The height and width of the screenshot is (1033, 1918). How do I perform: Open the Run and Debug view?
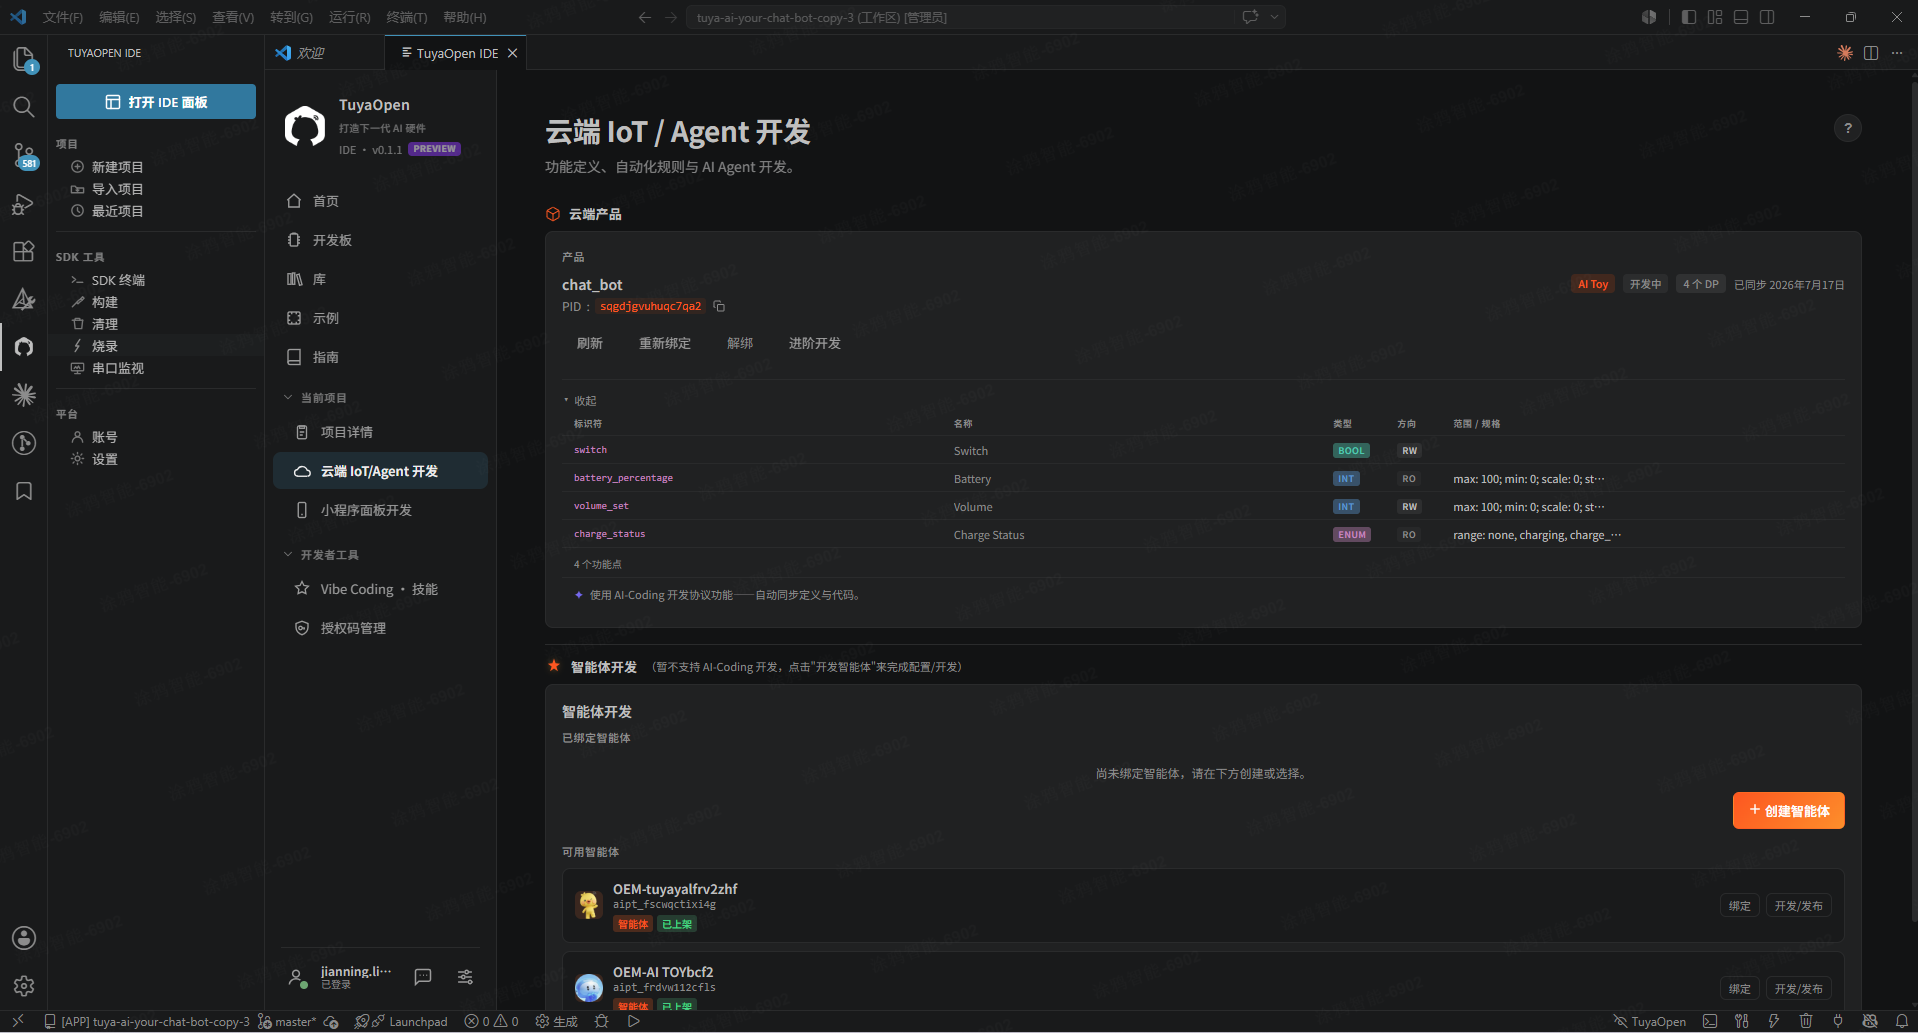coord(24,204)
